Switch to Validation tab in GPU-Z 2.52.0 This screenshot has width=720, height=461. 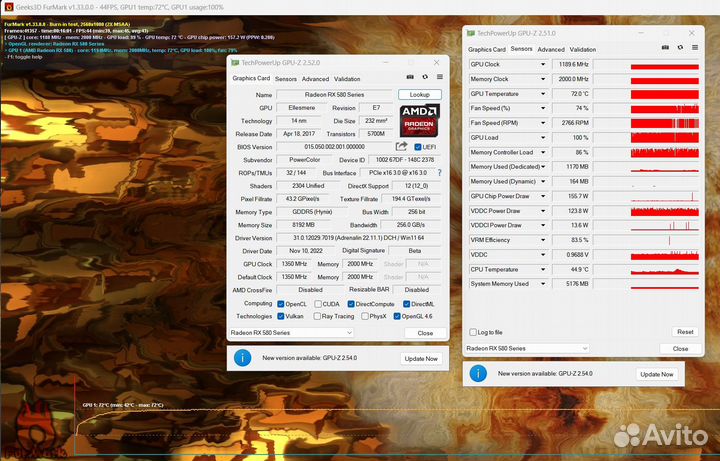click(347, 79)
